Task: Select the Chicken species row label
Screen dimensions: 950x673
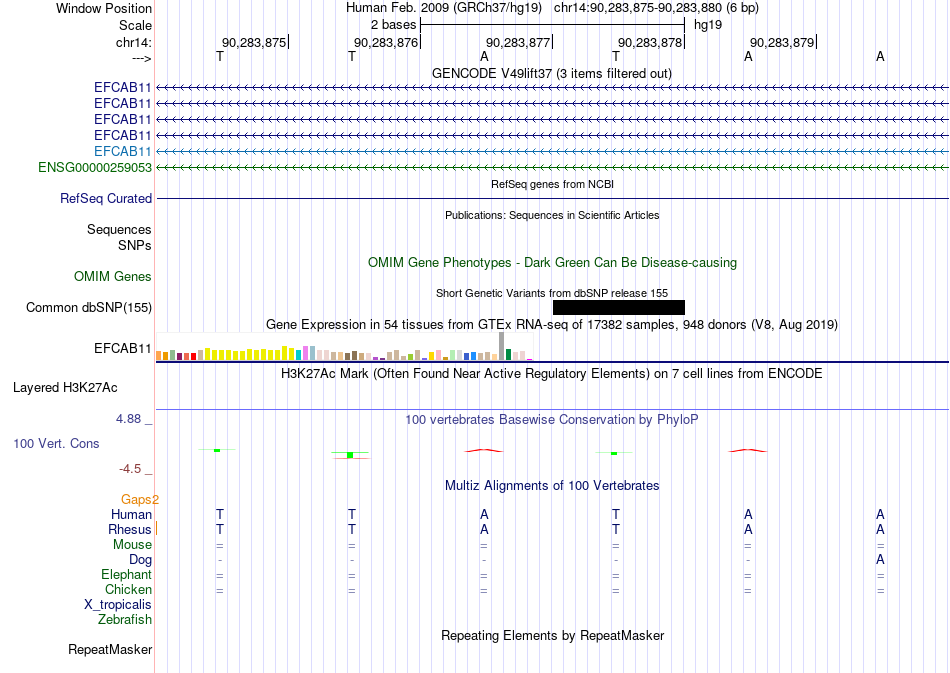Action: pyautogui.click(x=128, y=589)
